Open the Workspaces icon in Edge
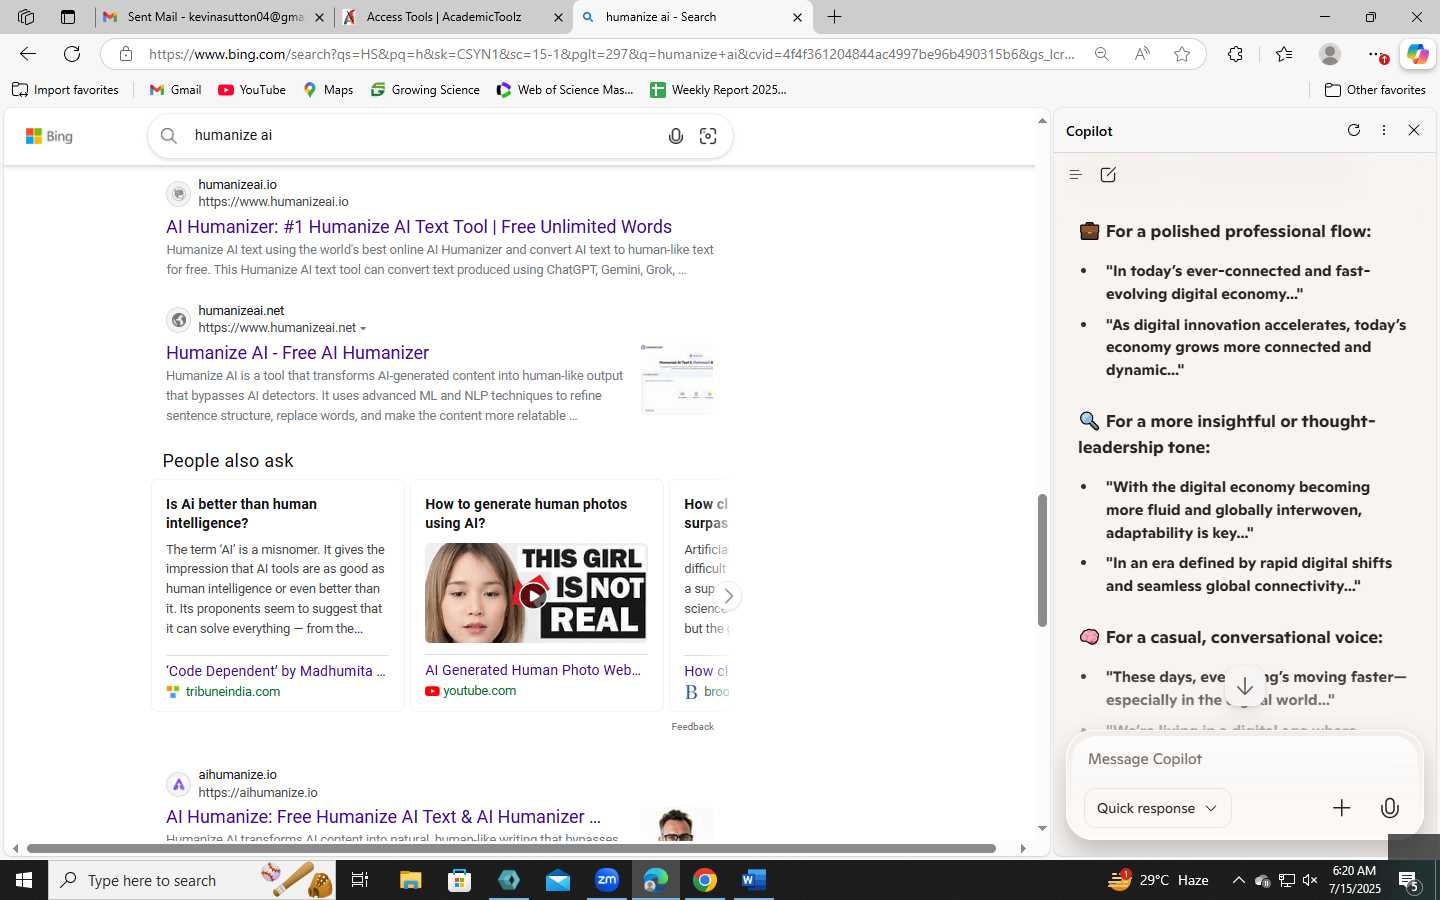The height and width of the screenshot is (900, 1440). click(26, 17)
